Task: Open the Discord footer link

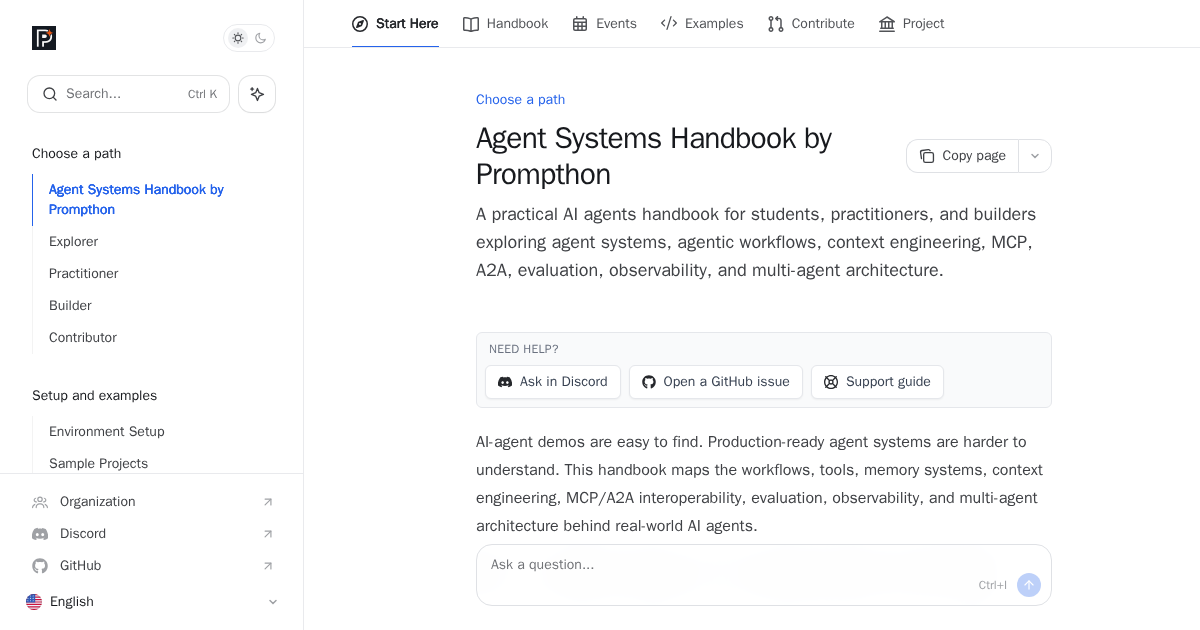Action: pos(154,534)
